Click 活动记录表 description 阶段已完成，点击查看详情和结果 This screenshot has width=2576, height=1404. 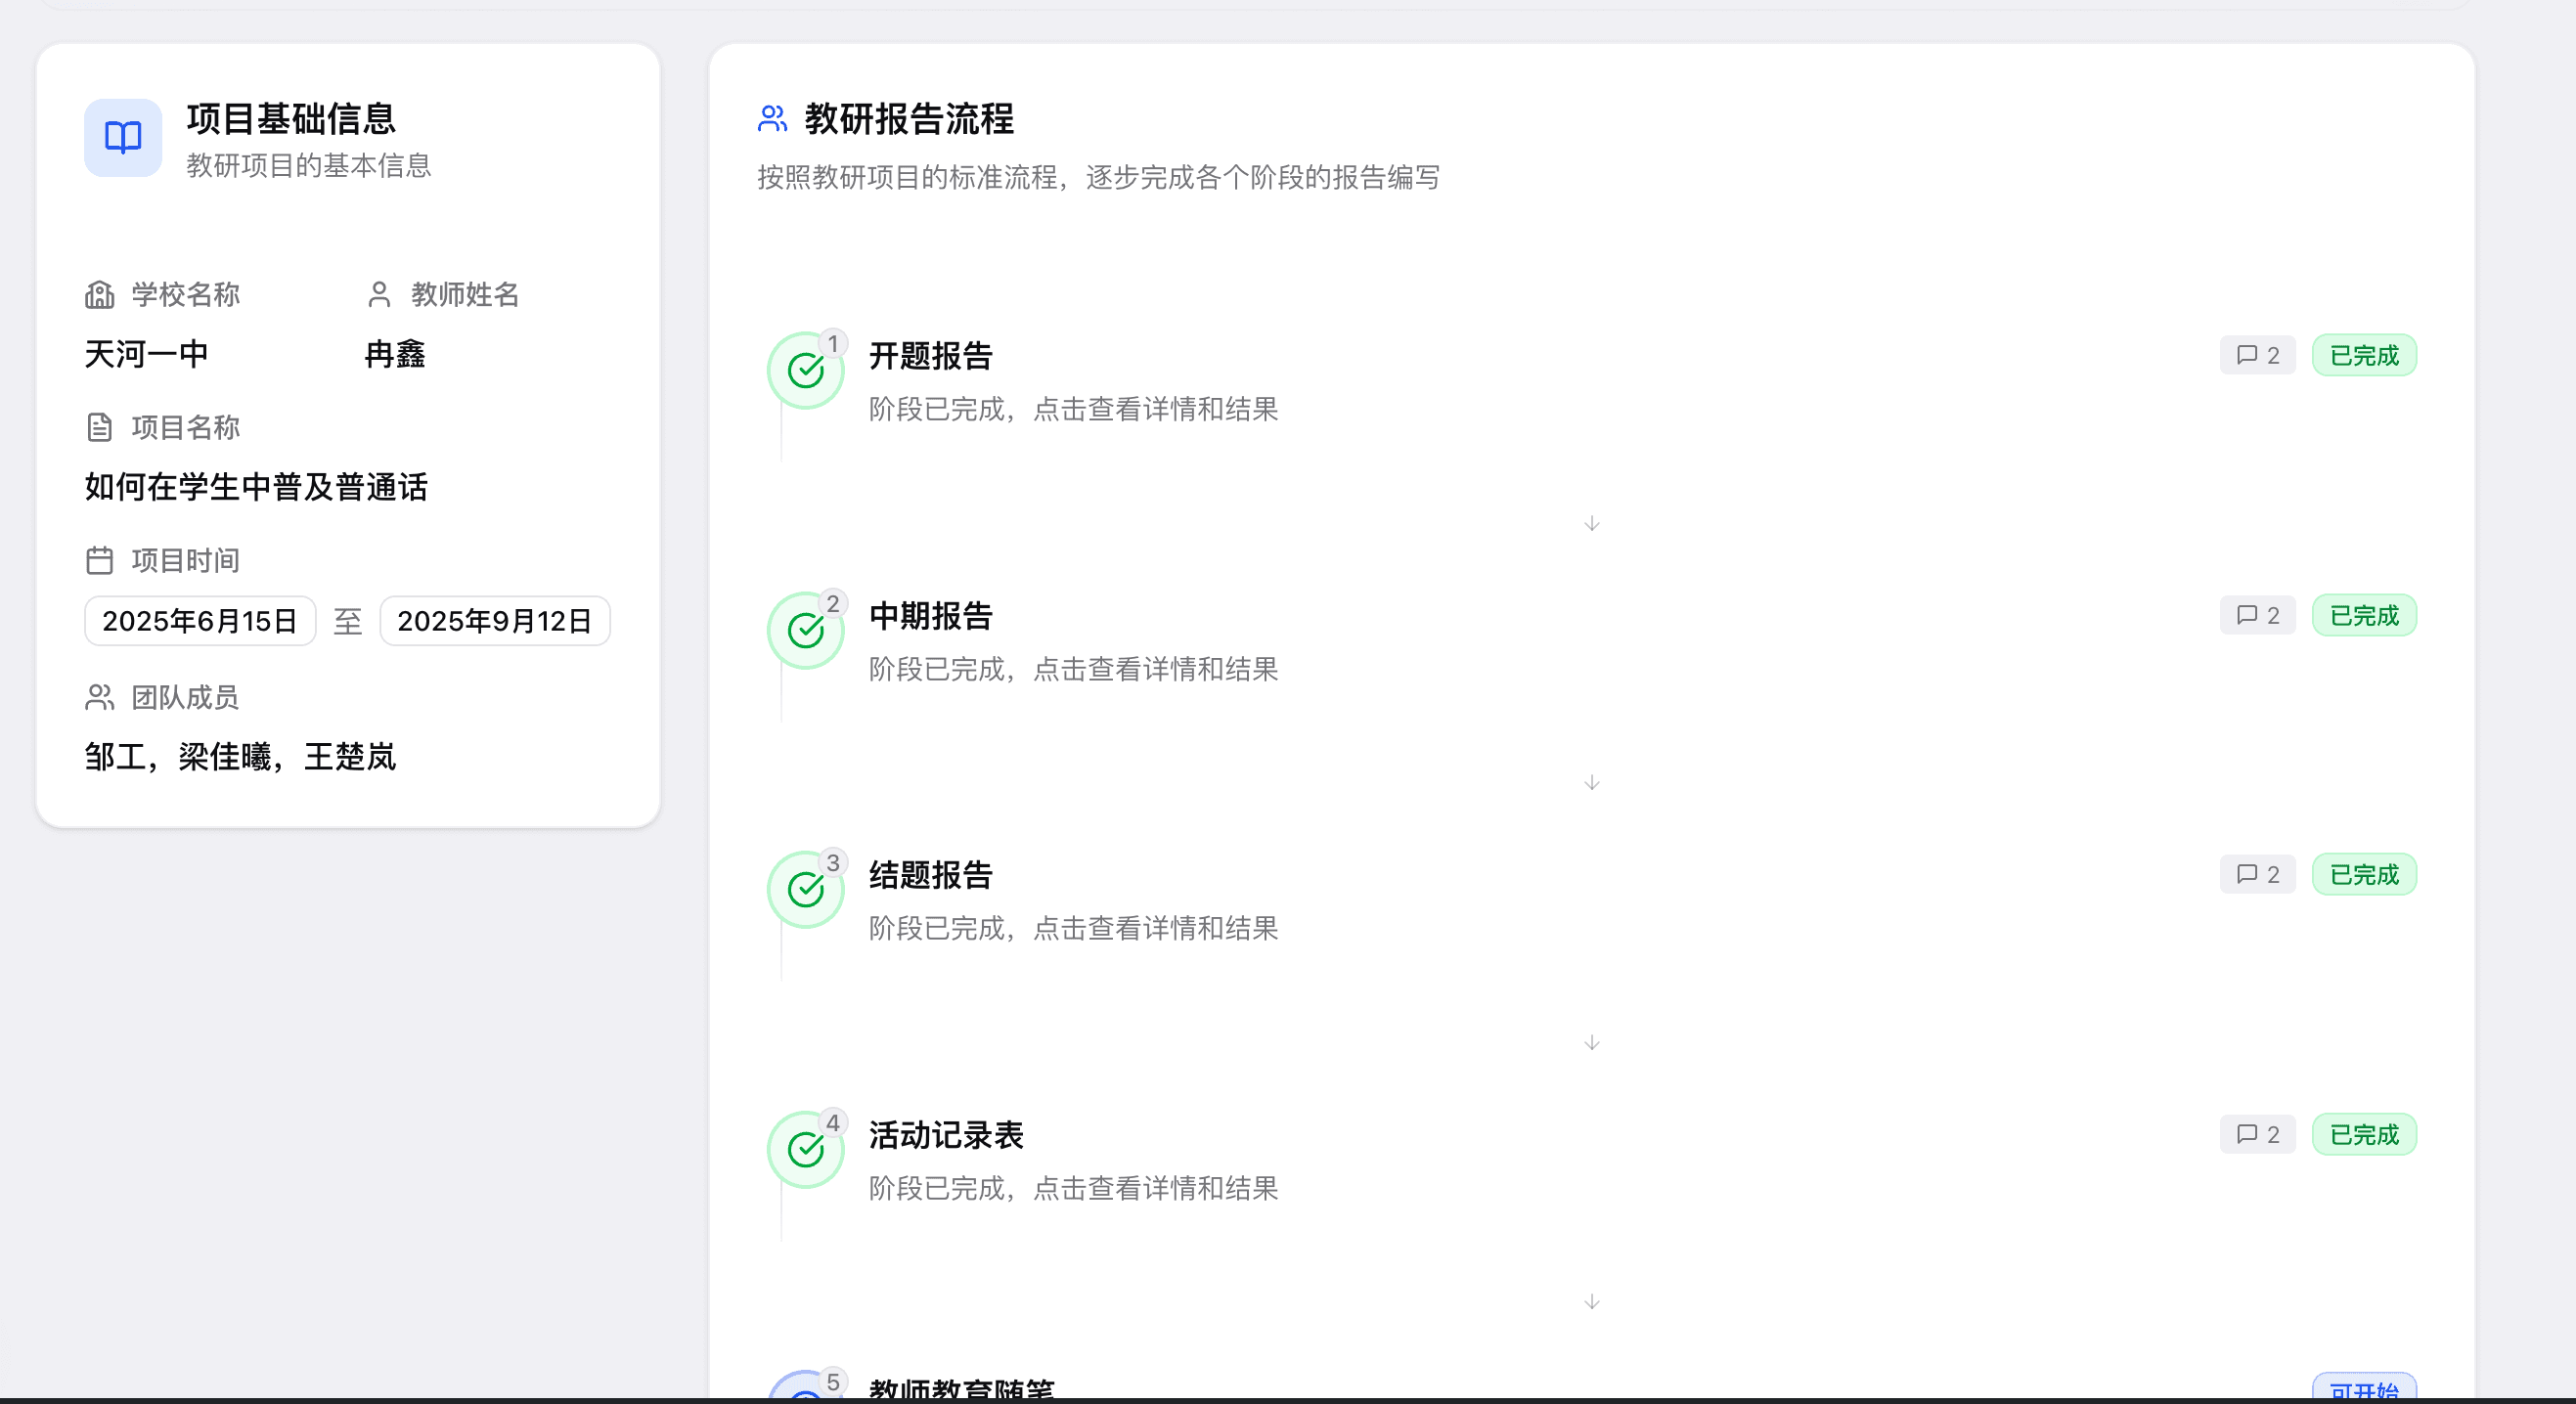pos(1073,1188)
